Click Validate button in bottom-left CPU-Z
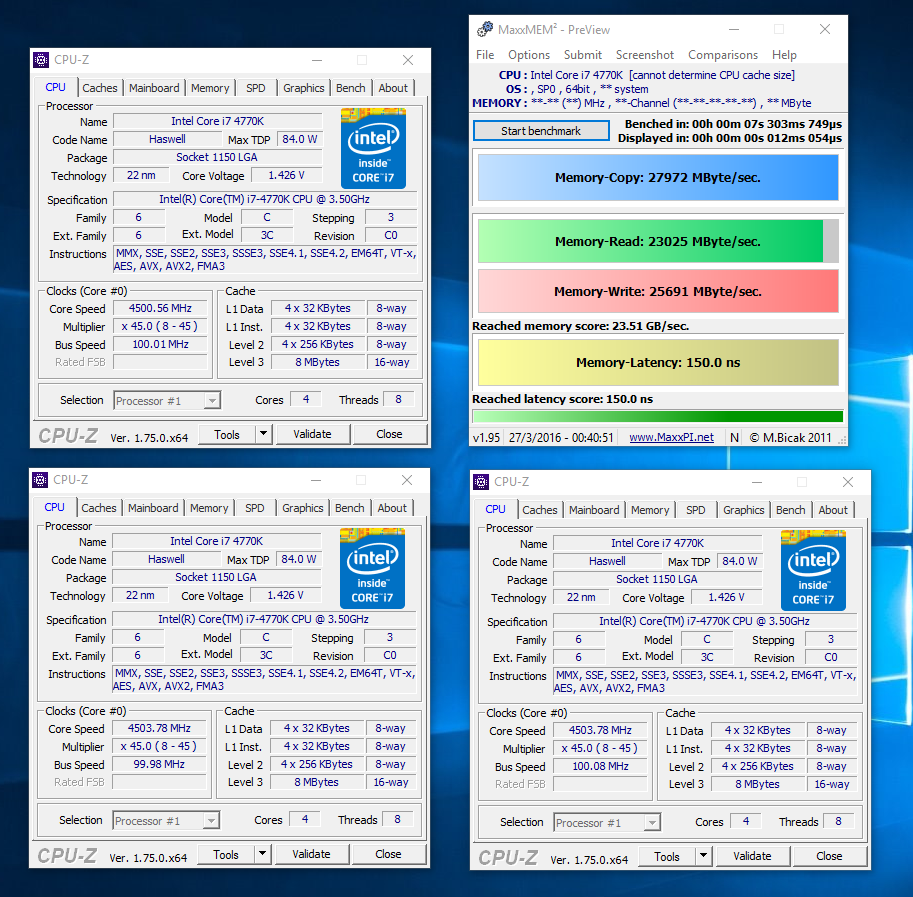Screen dimensions: 913x897 pyautogui.click(x=312, y=854)
